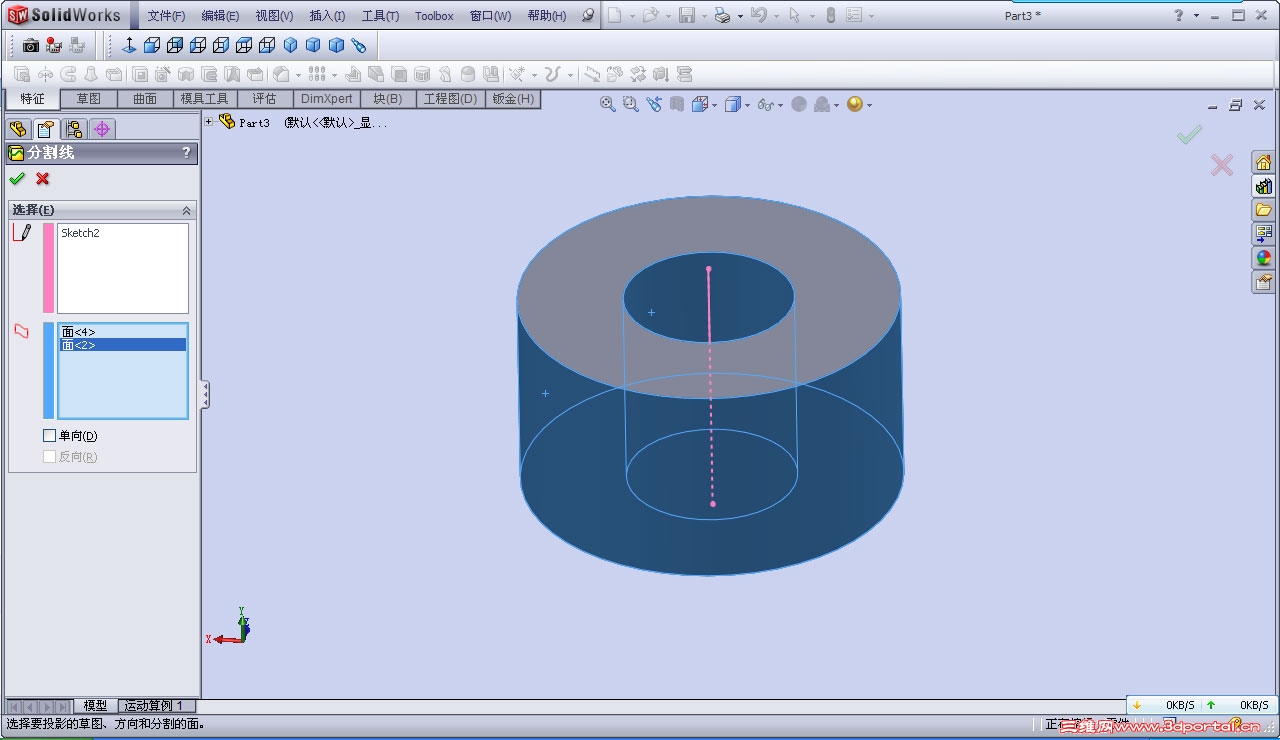Image resolution: width=1280 pixels, height=740 pixels.
Task: Open the Hide/Show Items dropdown arrow
Action: pyautogui.click(x=778, y=104)
